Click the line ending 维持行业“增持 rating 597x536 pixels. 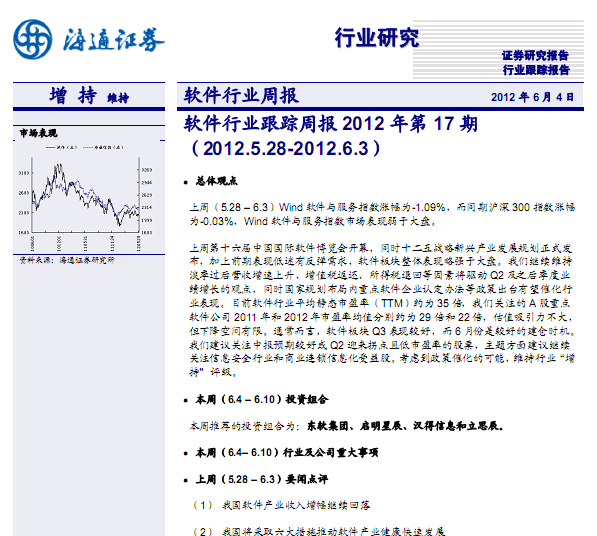(x=382, y=358)
